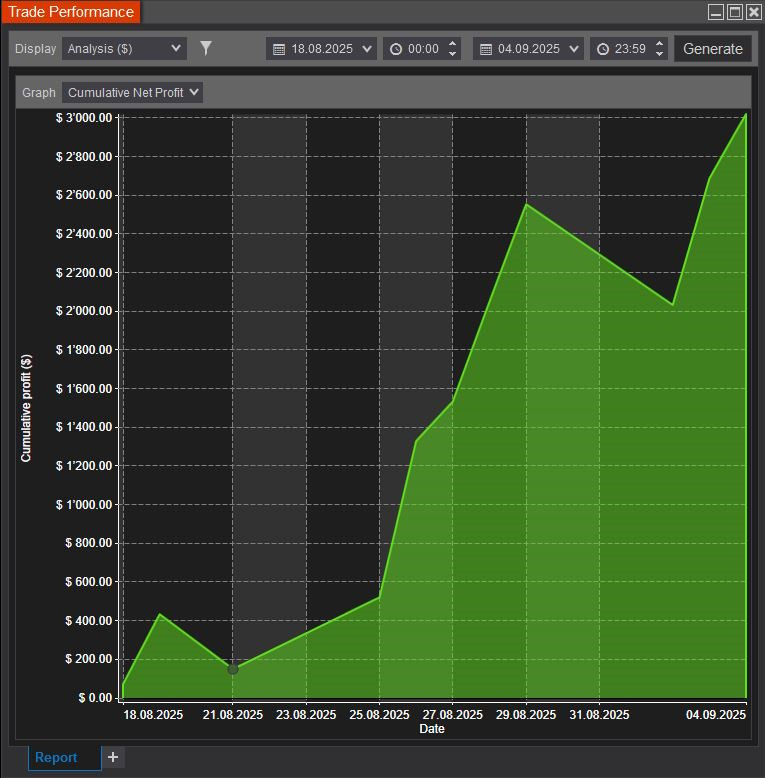Click the end time field 23:59
Viewport: 765px width, 778px height.
pyautogui.click(x=630, y=49)
